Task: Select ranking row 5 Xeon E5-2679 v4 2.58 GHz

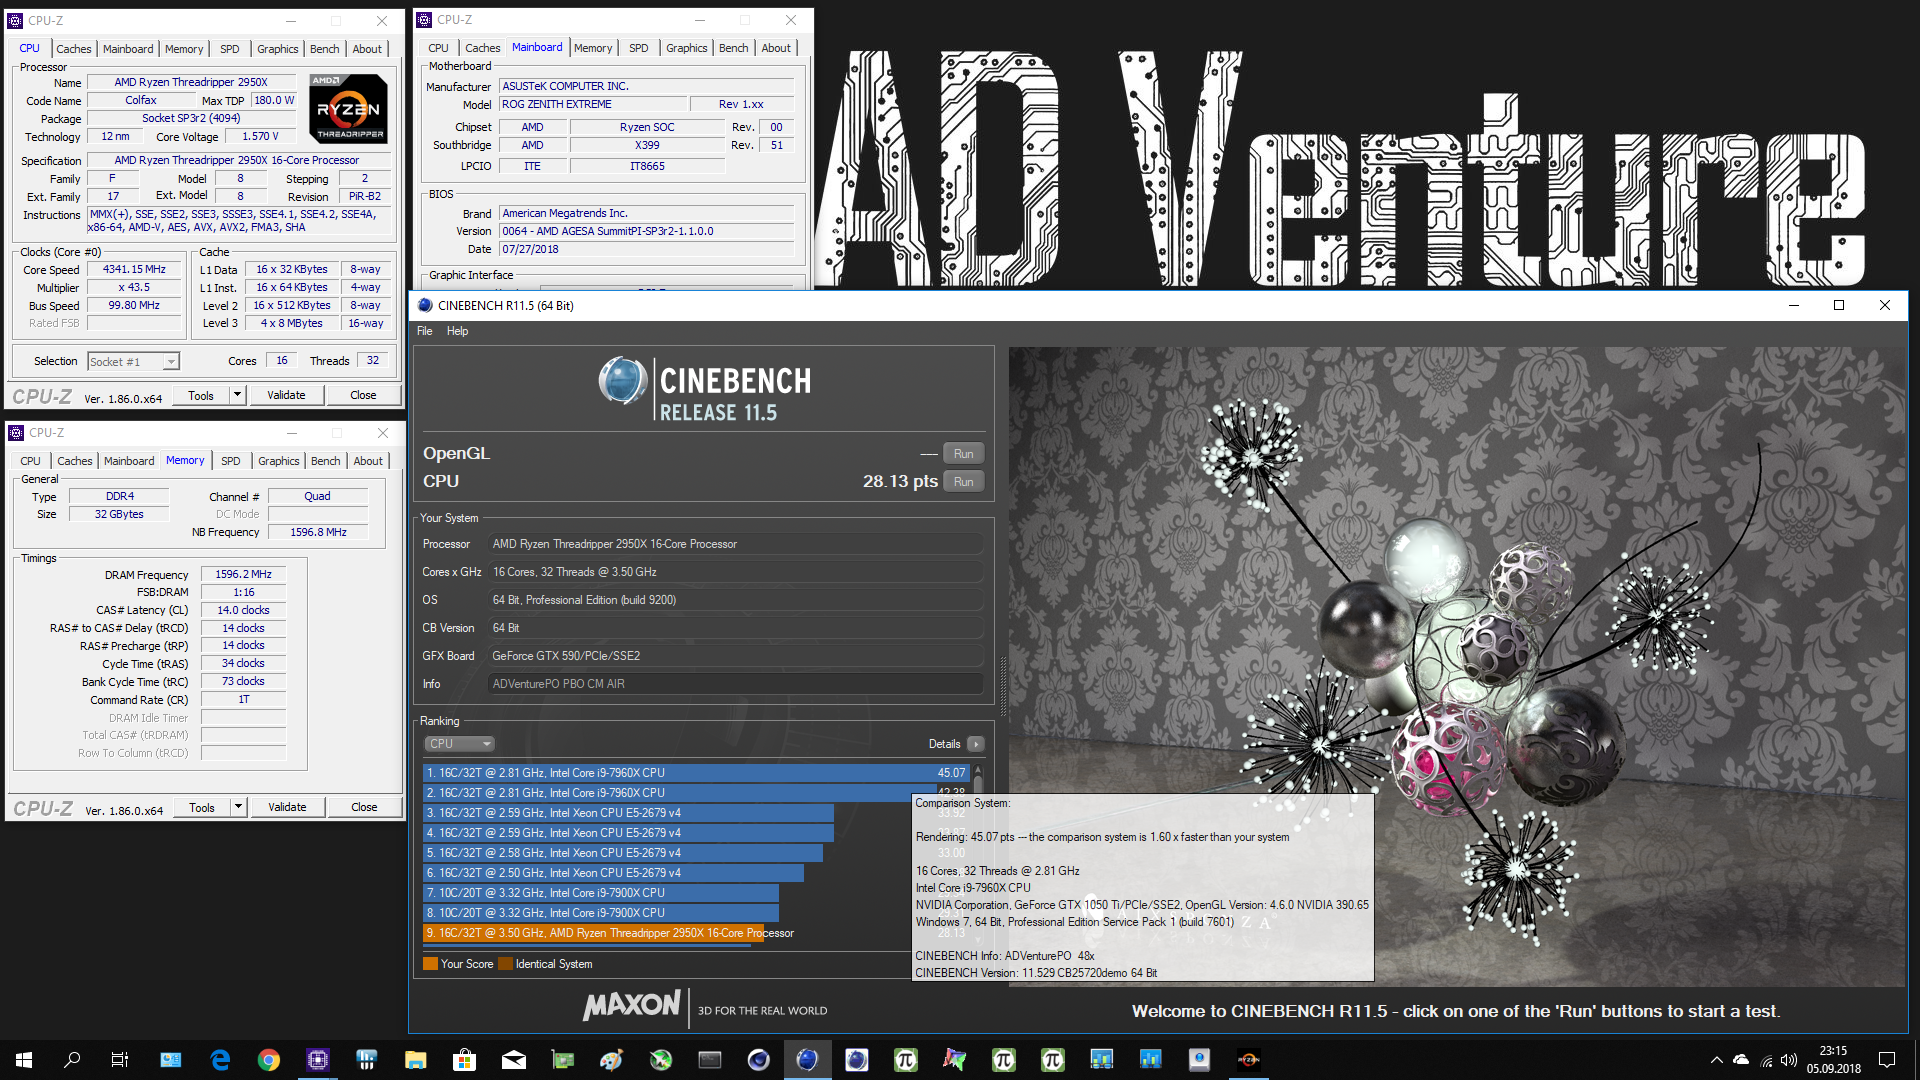Action: [x=623, y=853]
